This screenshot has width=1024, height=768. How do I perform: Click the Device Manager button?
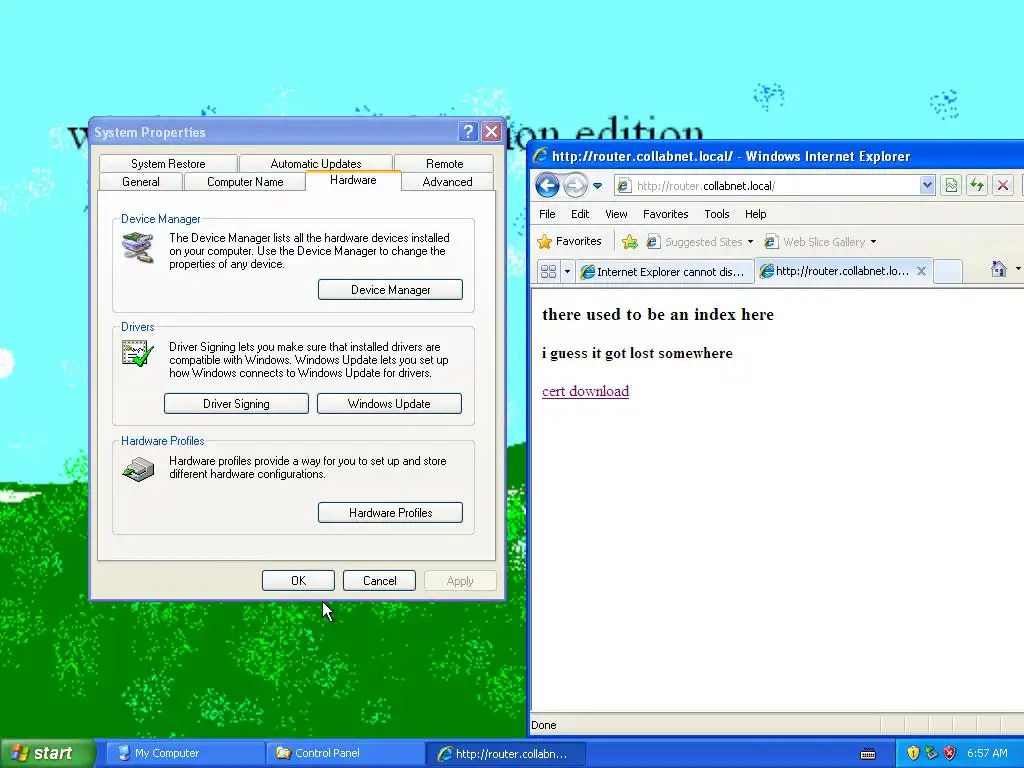(391, 290)
